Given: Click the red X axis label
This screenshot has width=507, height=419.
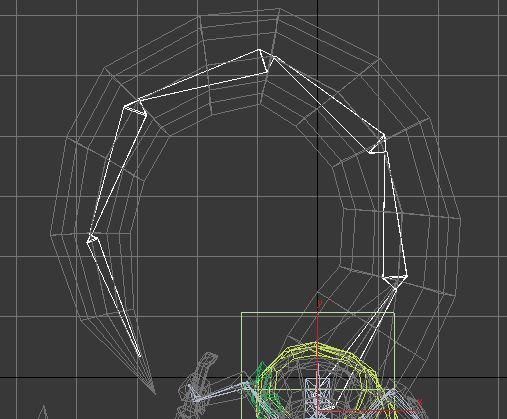Looking at the screenshot, I should [420, 402].
